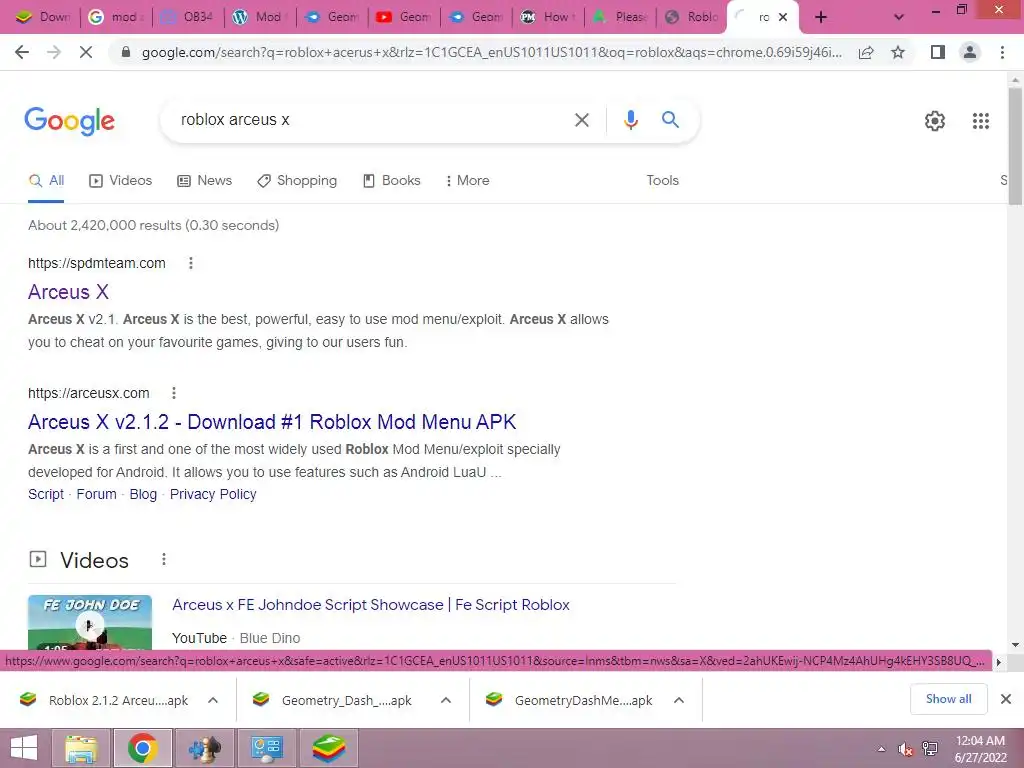Open Arceus X v2.1.2 Download result
This screenshot has height=768, width=1024.
pos(272,422)
